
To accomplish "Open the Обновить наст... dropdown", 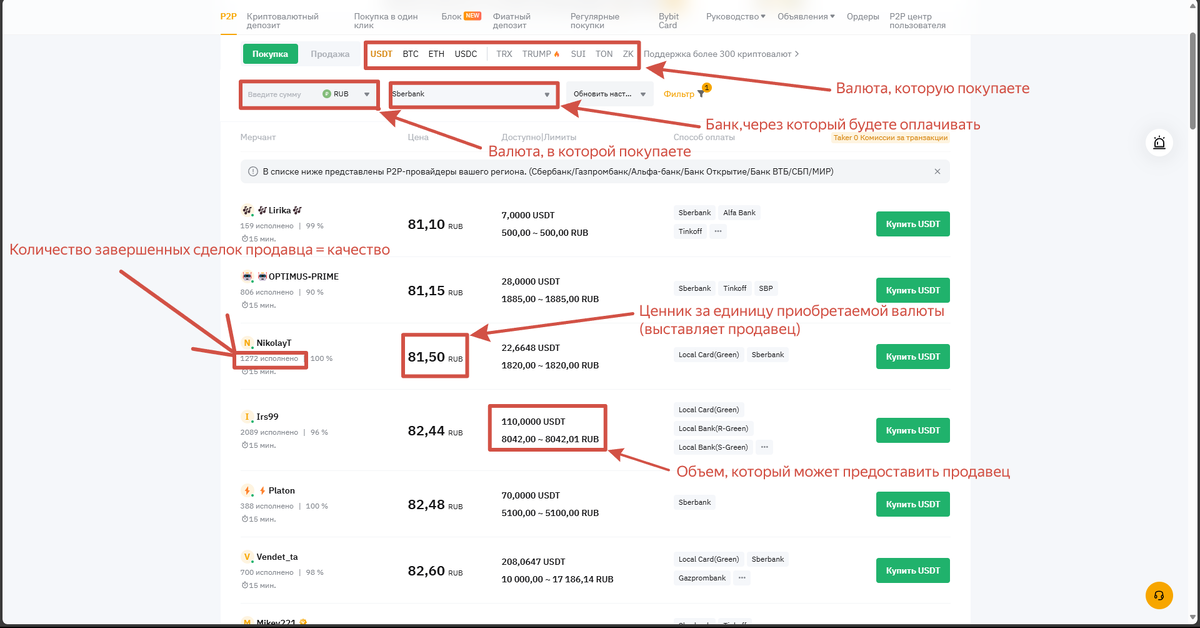I will (609, 94).
